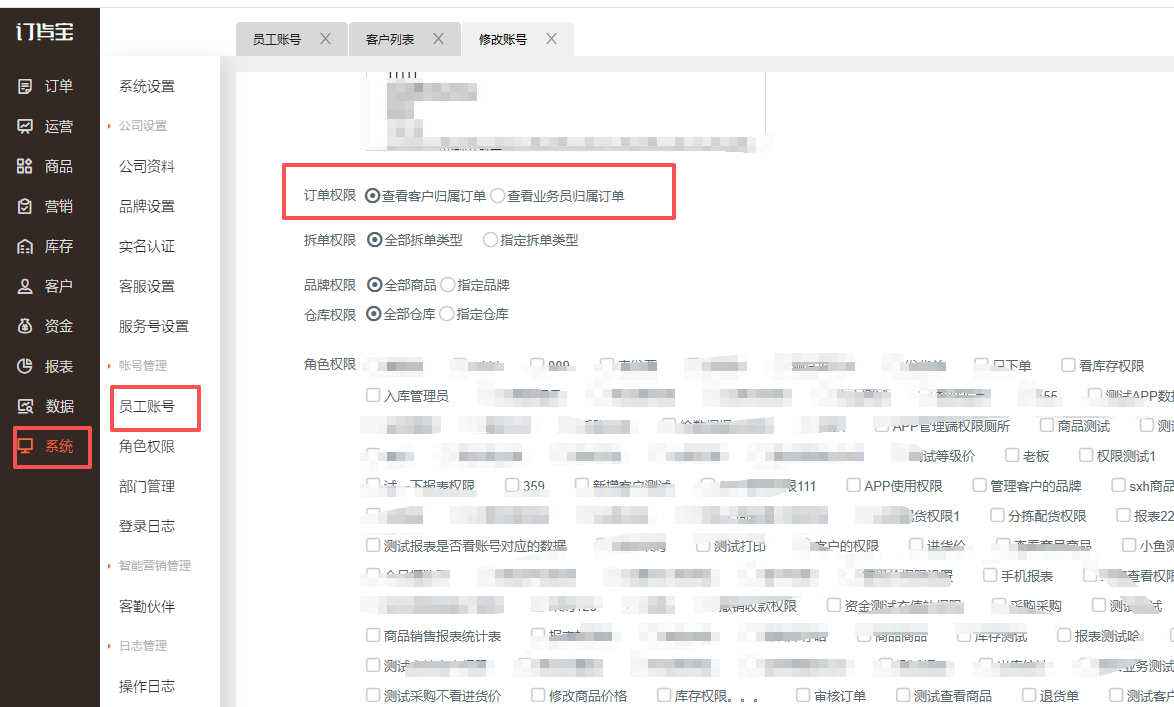Close the 修改账号 tab
Viewport: 1174px width, 707px height.
pyautogui.click(x=551, y=39)
